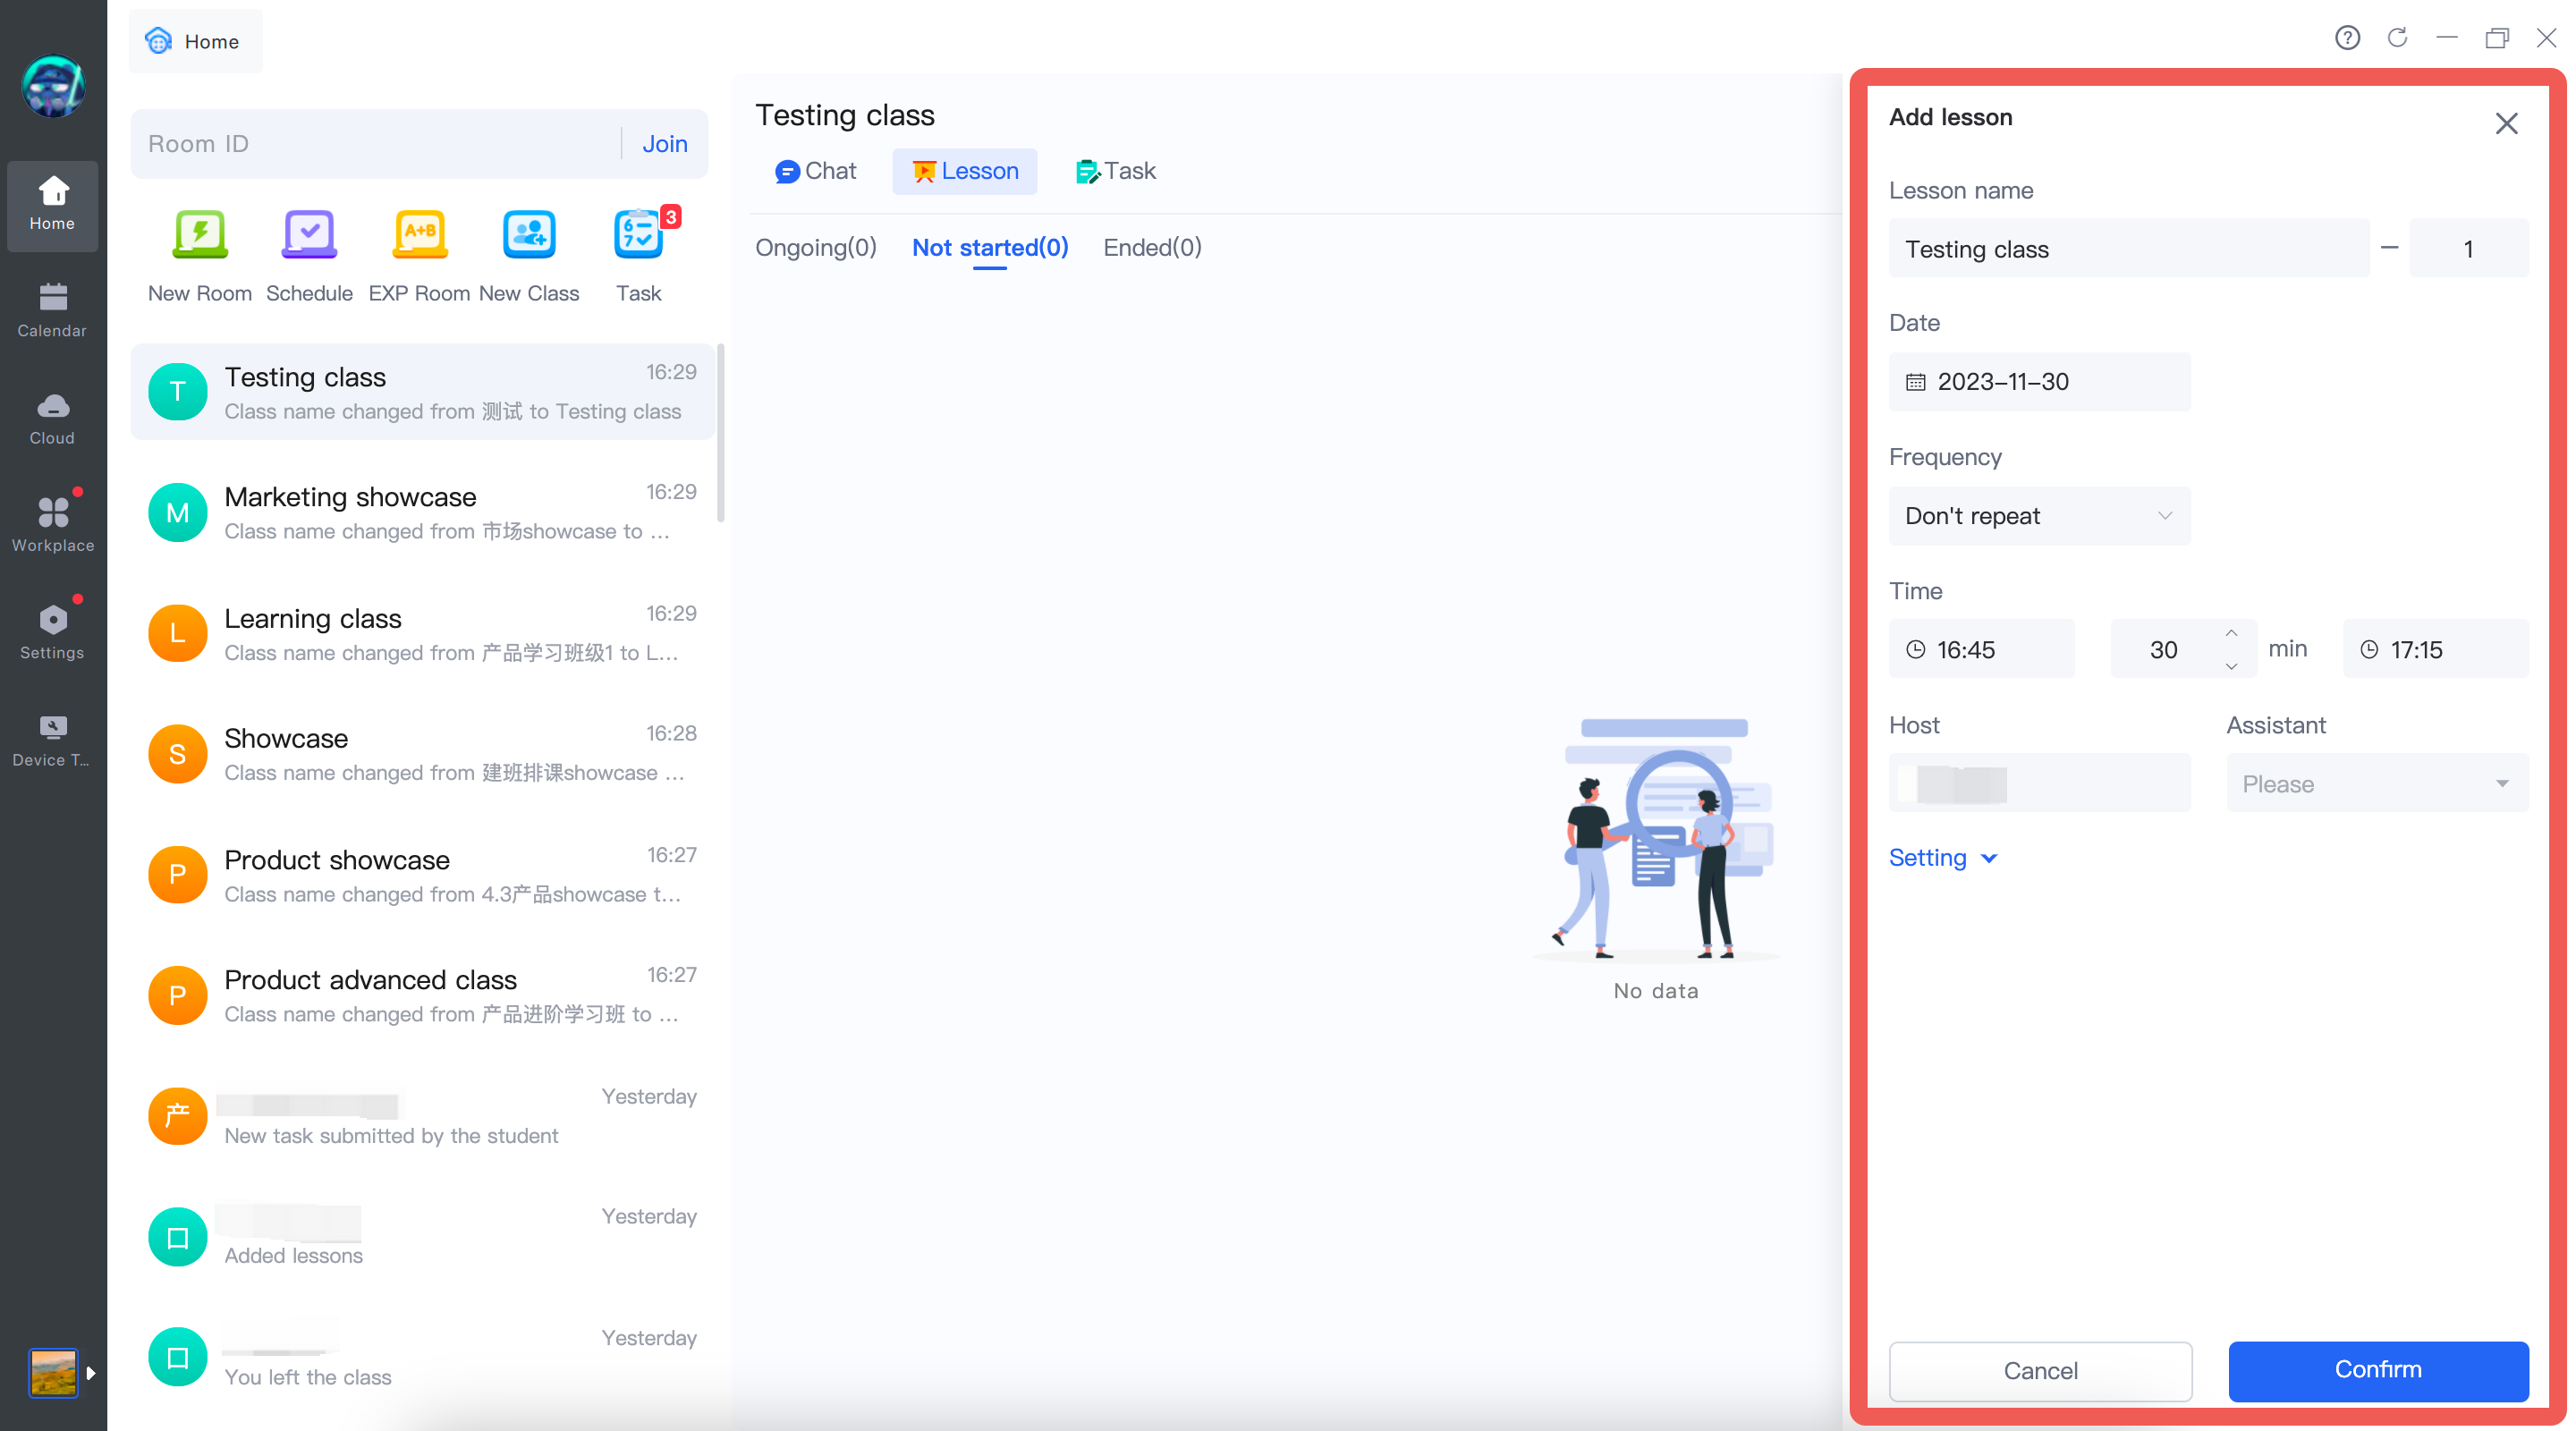Increase duration minutes with up arrow
2576x1431 pixels.
pyautogui.click(x=2231, y=634)
